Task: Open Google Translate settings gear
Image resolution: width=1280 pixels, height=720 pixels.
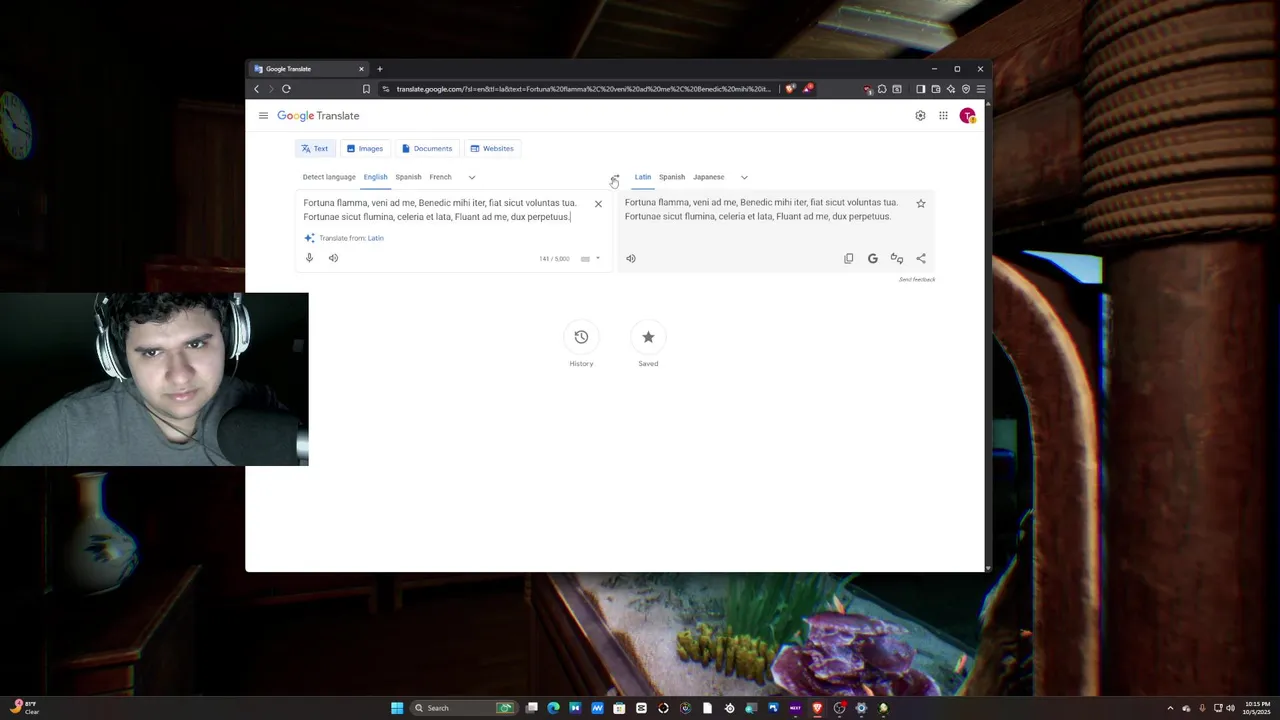Action: [920, 116]
